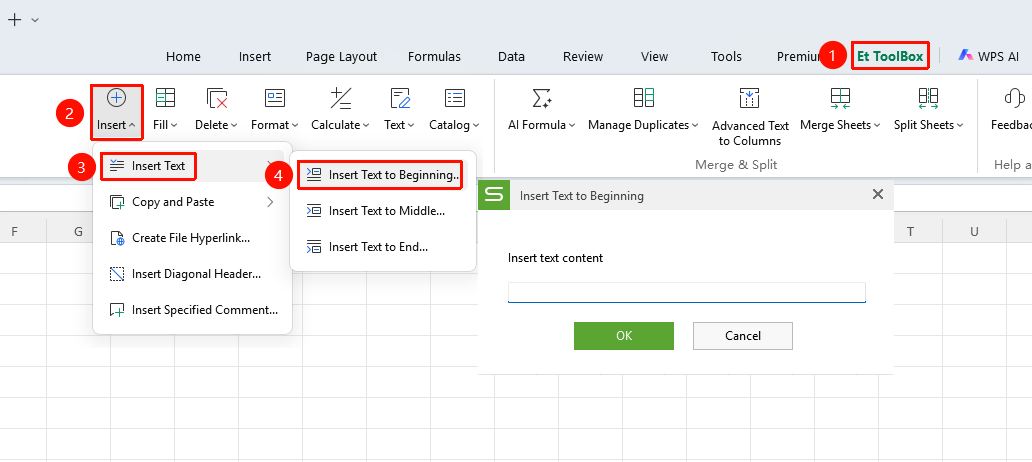
Task: Open the Copy and Paste submenu
Action: point(191,202)
